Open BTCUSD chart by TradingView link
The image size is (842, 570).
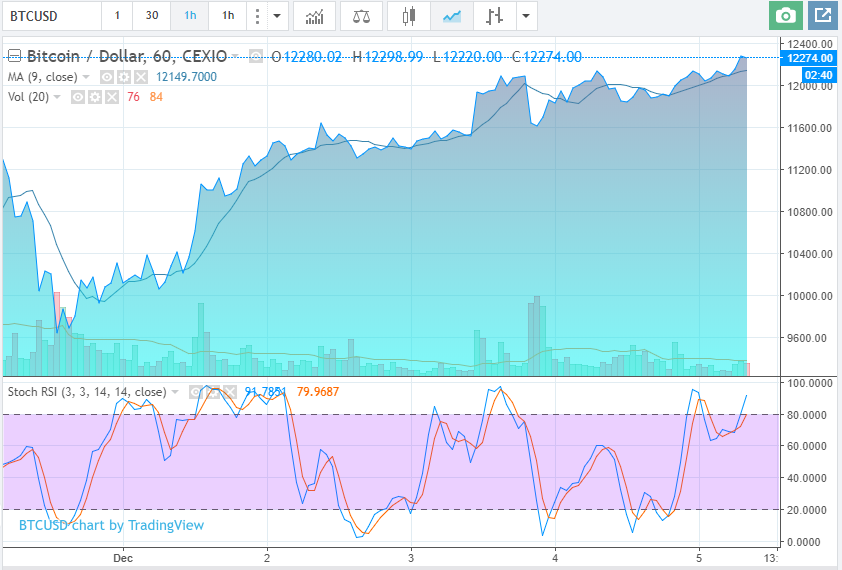[111, 525]
